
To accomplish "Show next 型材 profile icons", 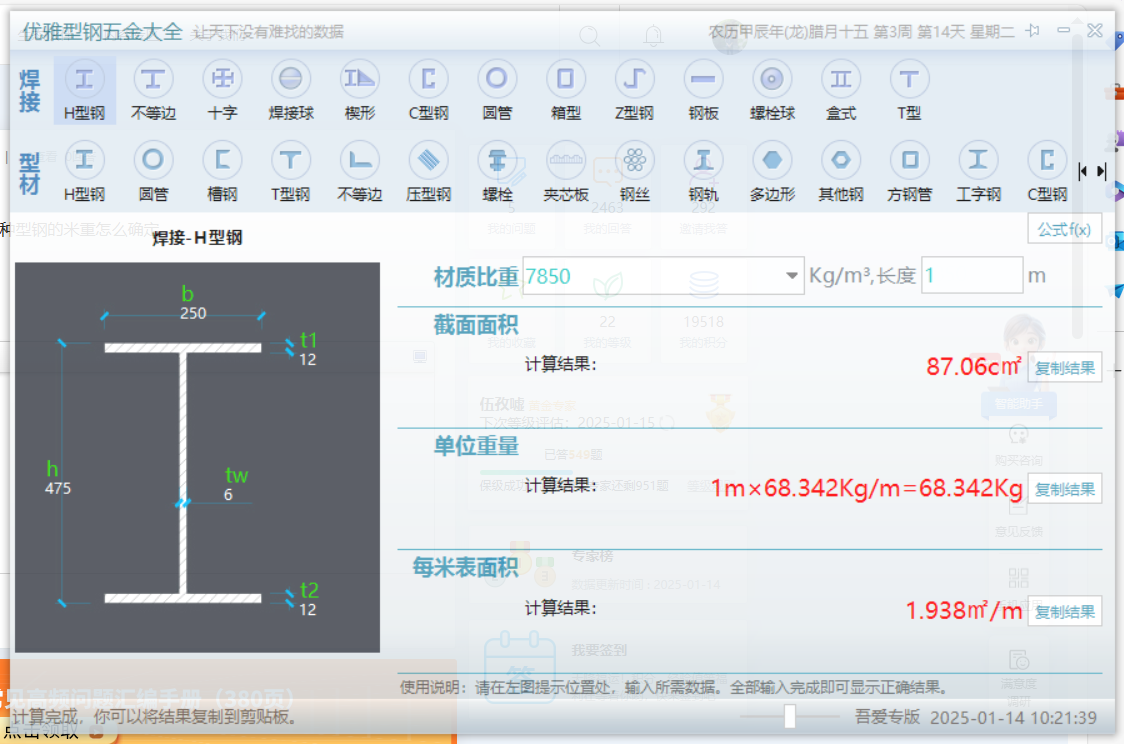I will click(1102, 171).
